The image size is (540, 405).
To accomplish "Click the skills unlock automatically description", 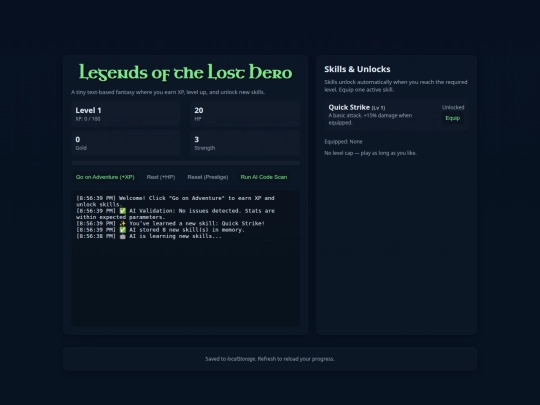I will pyautogui.click(x=396, y=86).
